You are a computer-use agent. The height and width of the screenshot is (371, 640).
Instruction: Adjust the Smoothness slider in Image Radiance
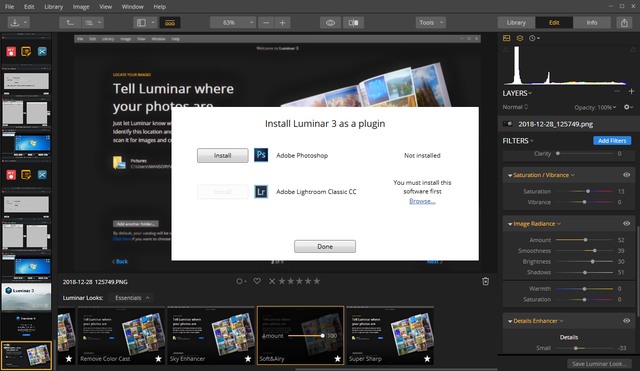(584, 251)
